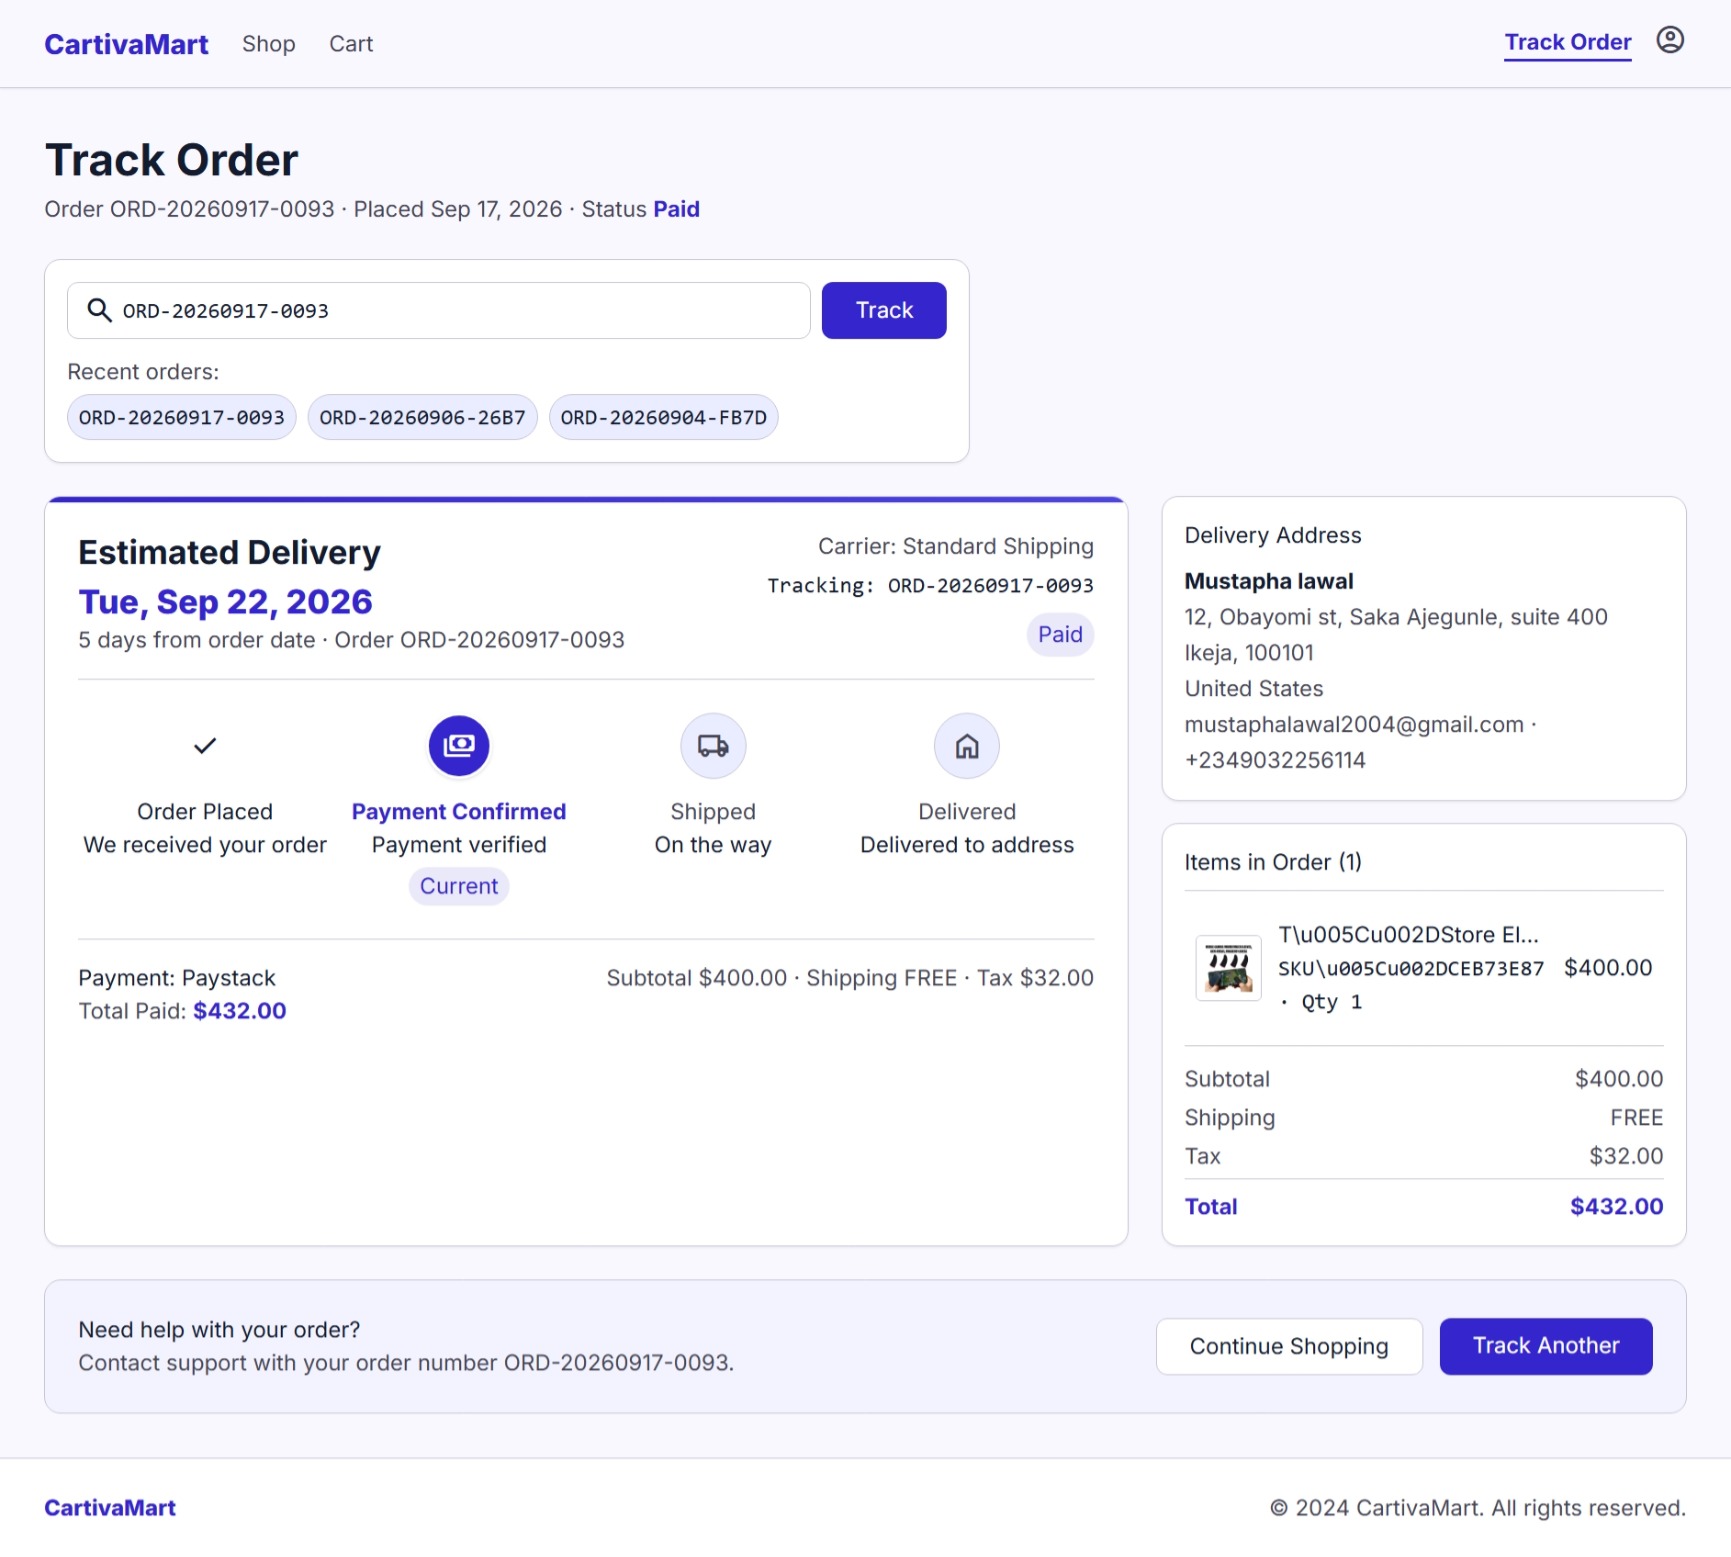Click the Continue Shopping button

(1289, 1346)
